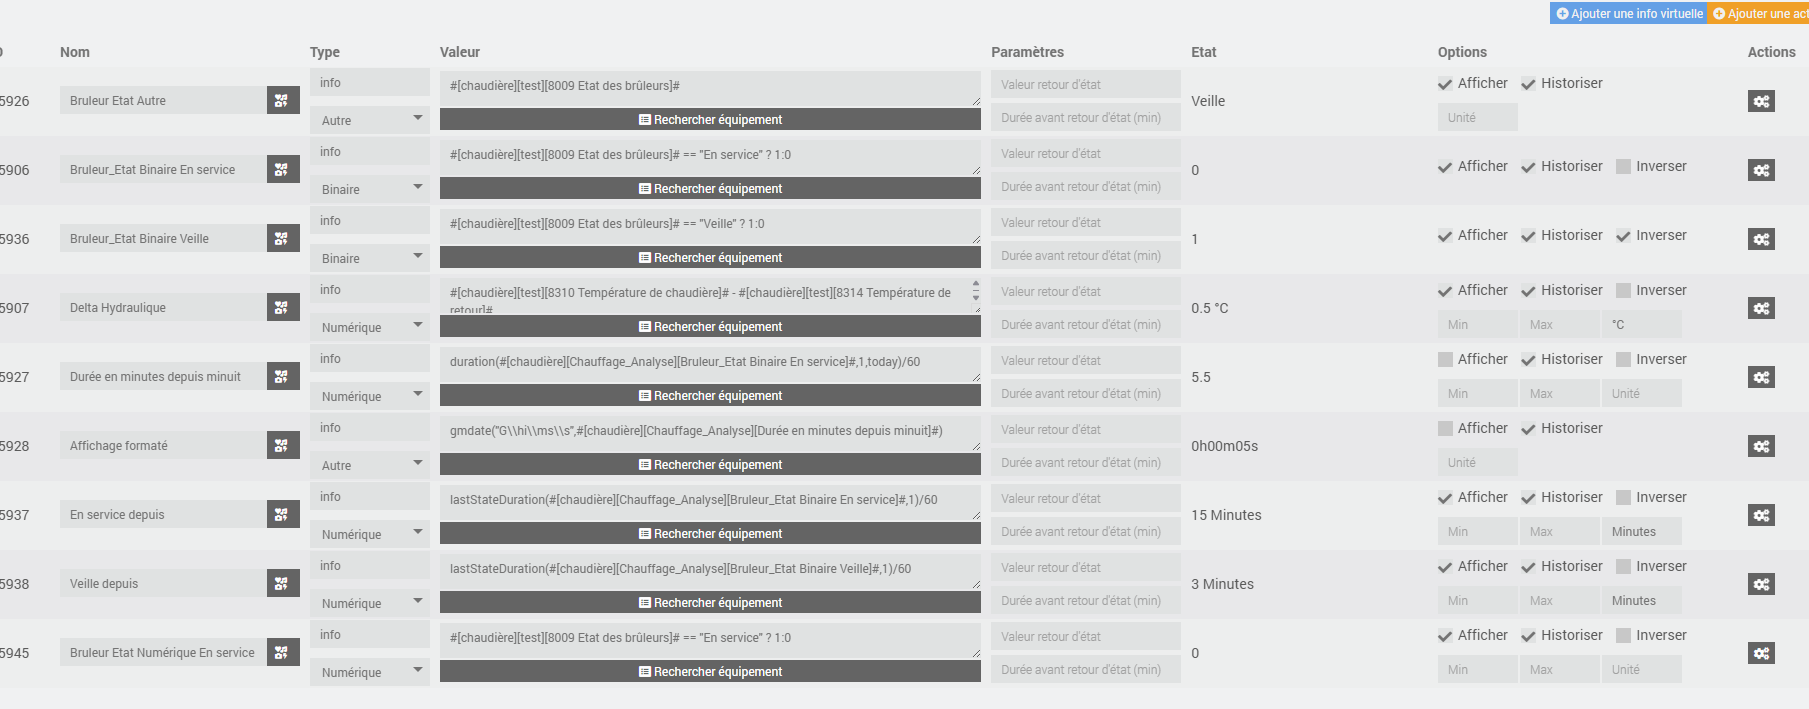Open the Binaire subtype dropdown for Bruleur_Etat Binaire En service
1809x709 pixels.
(370, 189)
